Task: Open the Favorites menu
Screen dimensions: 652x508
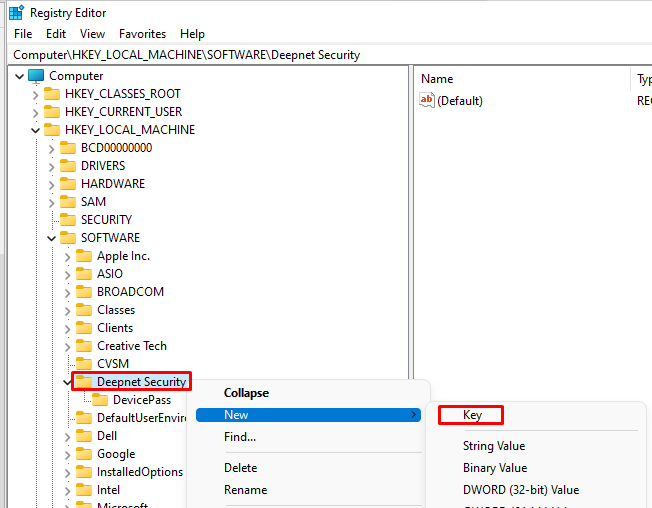Action: coord(143,34)
